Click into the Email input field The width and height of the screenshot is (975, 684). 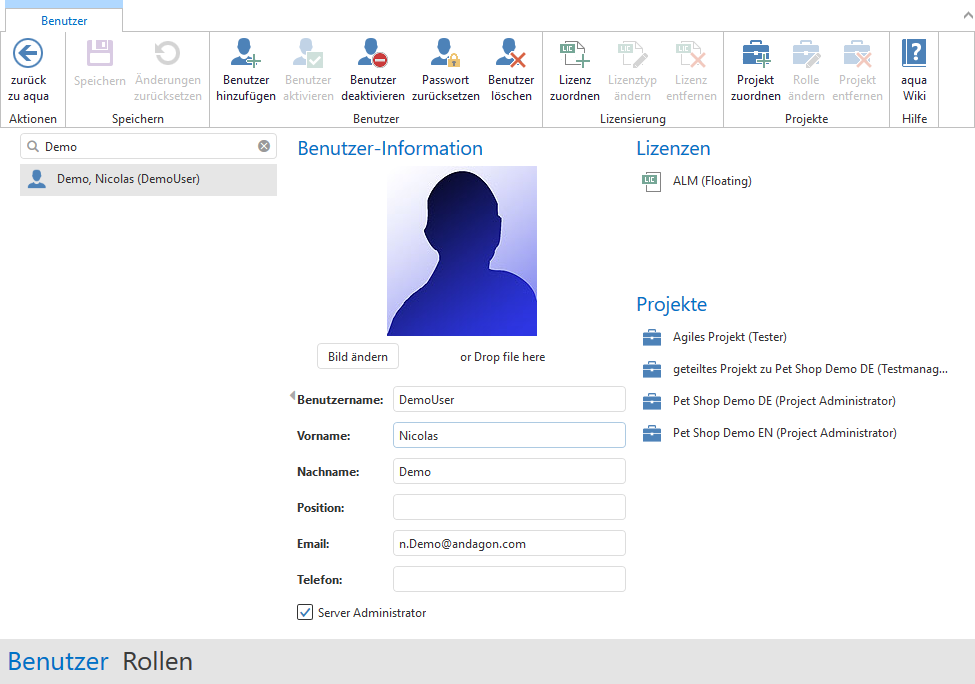point(508,543)
